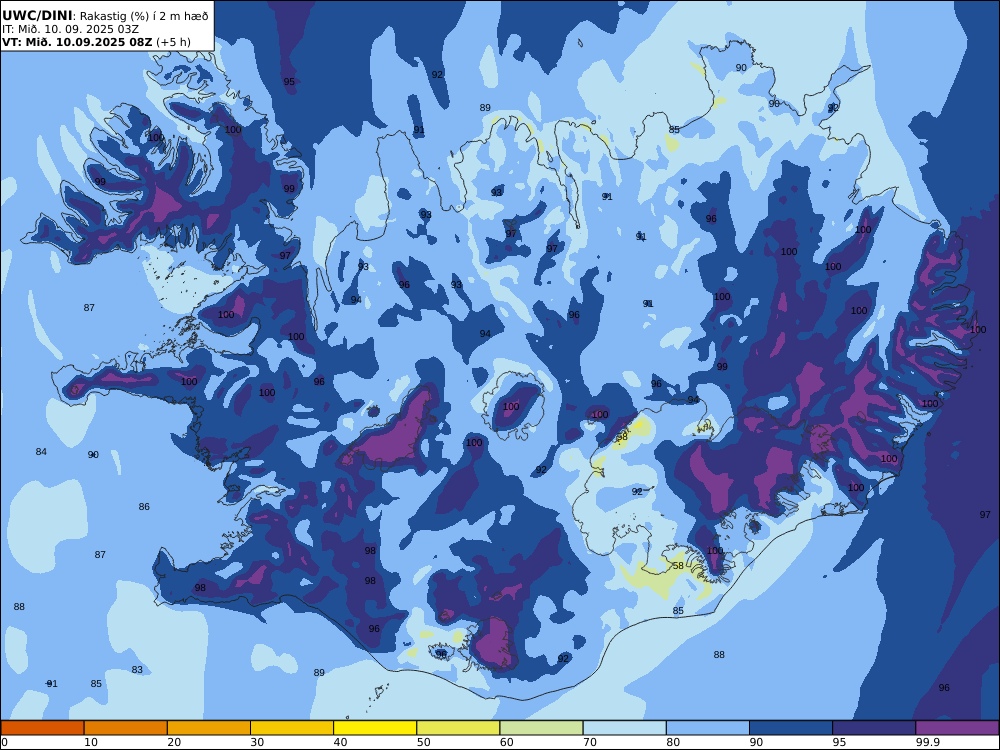
Task: Click the '80' legend tick label
Action: [673, 742]
